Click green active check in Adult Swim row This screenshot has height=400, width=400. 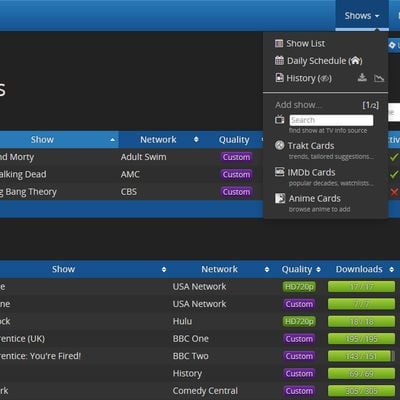coord(394,157)
